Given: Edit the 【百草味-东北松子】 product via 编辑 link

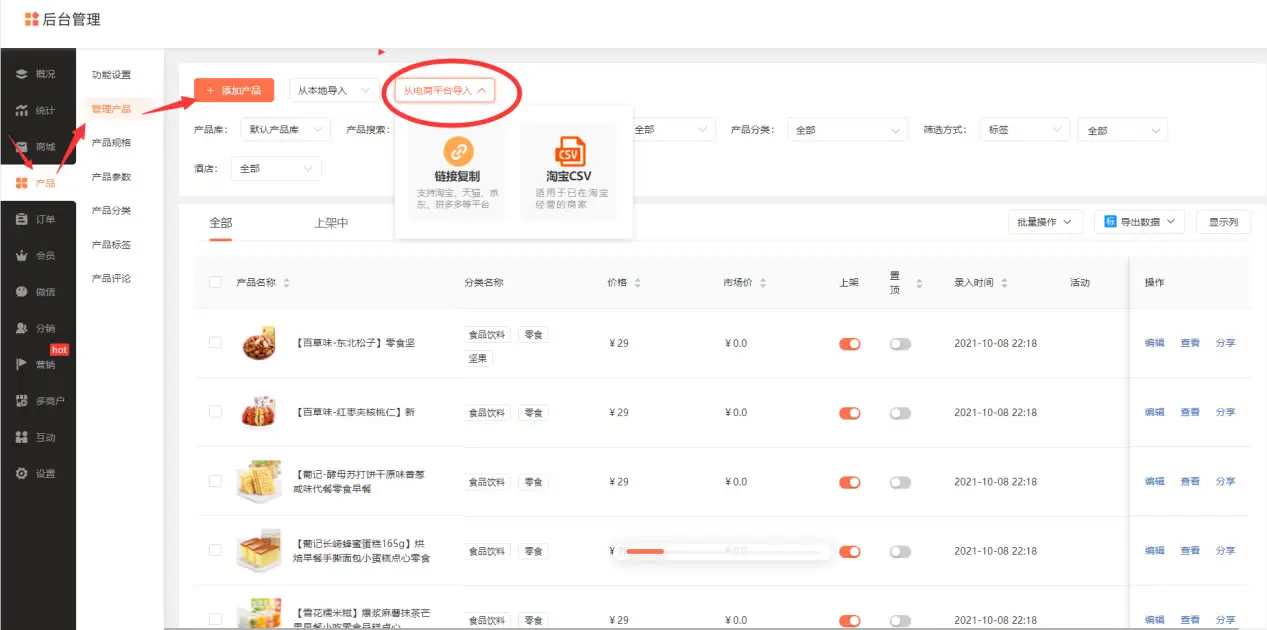Looking at the screenshot, I should (x=1152, y=343).
